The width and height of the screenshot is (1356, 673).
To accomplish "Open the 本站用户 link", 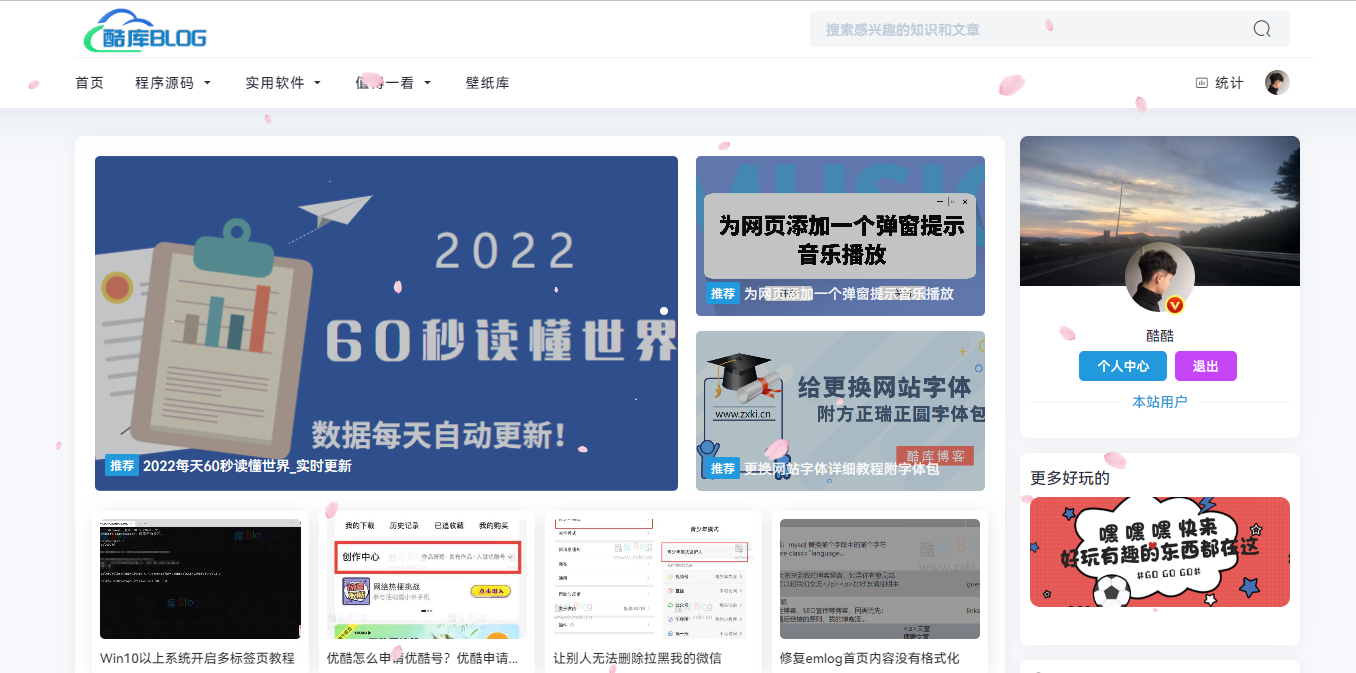I will click(1159, 400).
